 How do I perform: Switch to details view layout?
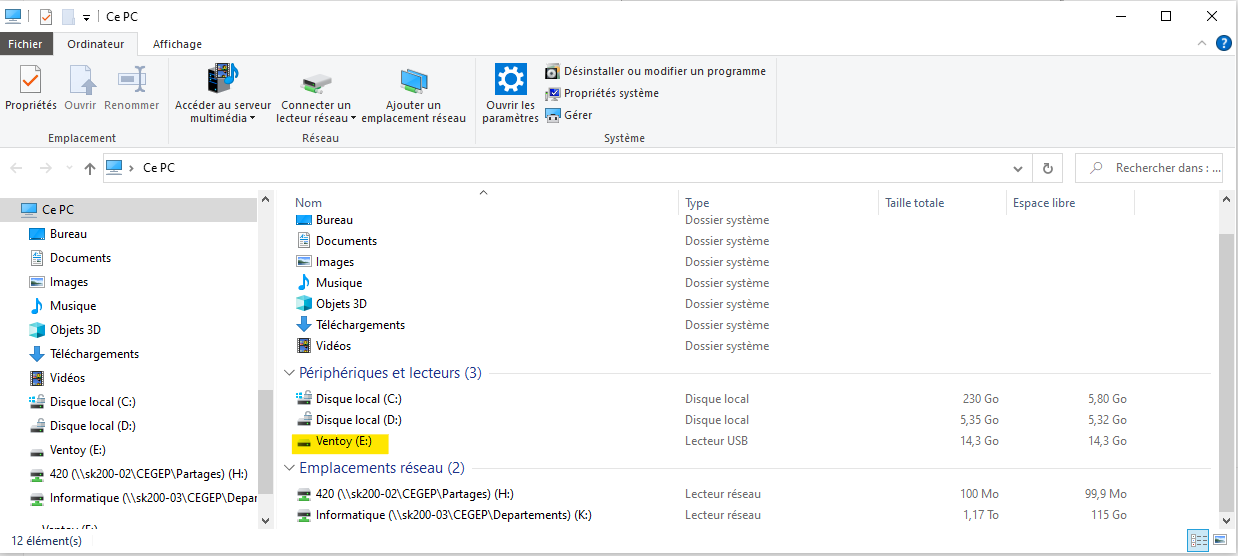[x=1199, y=540]
